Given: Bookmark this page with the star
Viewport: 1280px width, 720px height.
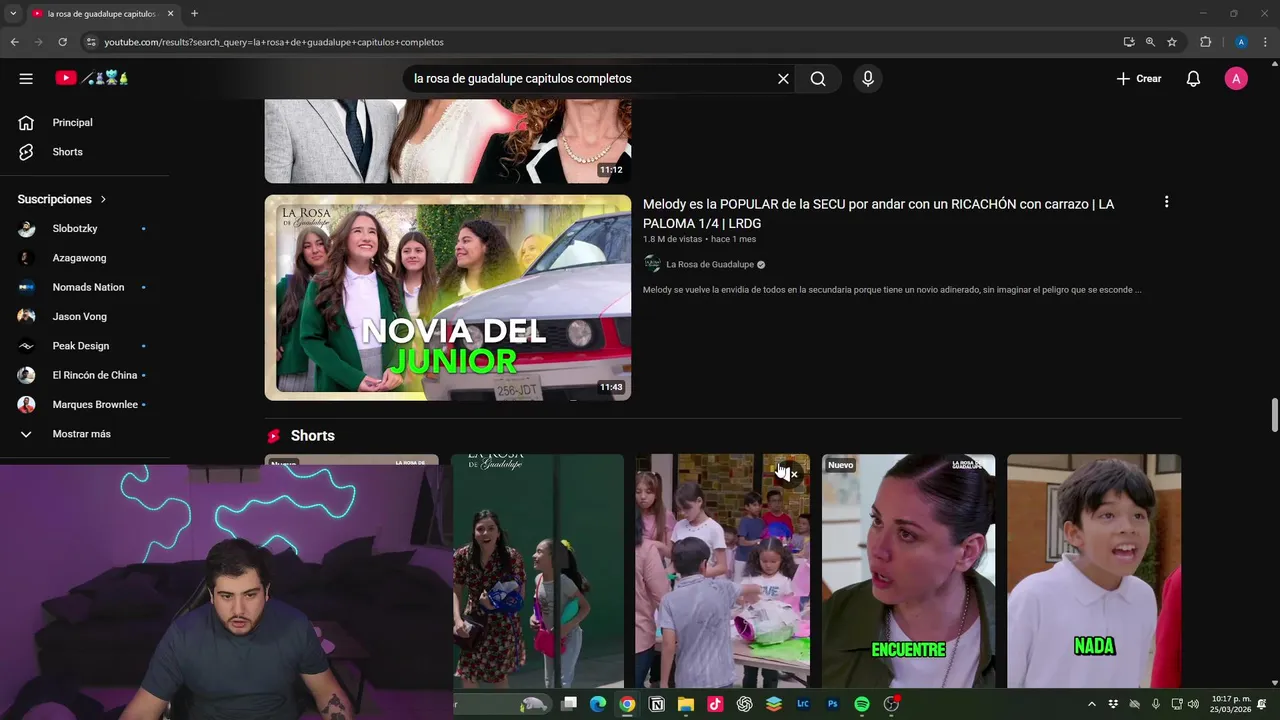Looking at the screenshot, I should click(1172, 42).
